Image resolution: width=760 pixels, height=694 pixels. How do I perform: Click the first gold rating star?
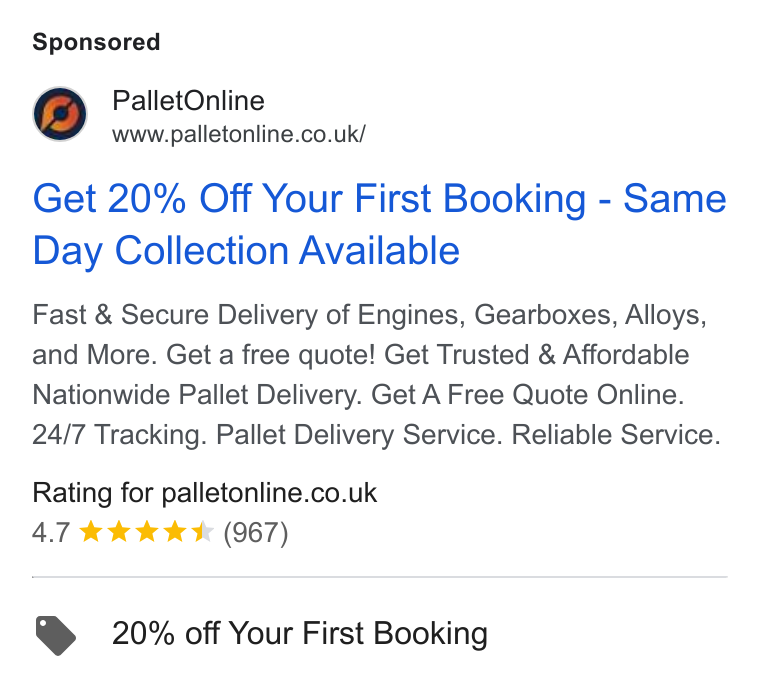coord(91,532)
